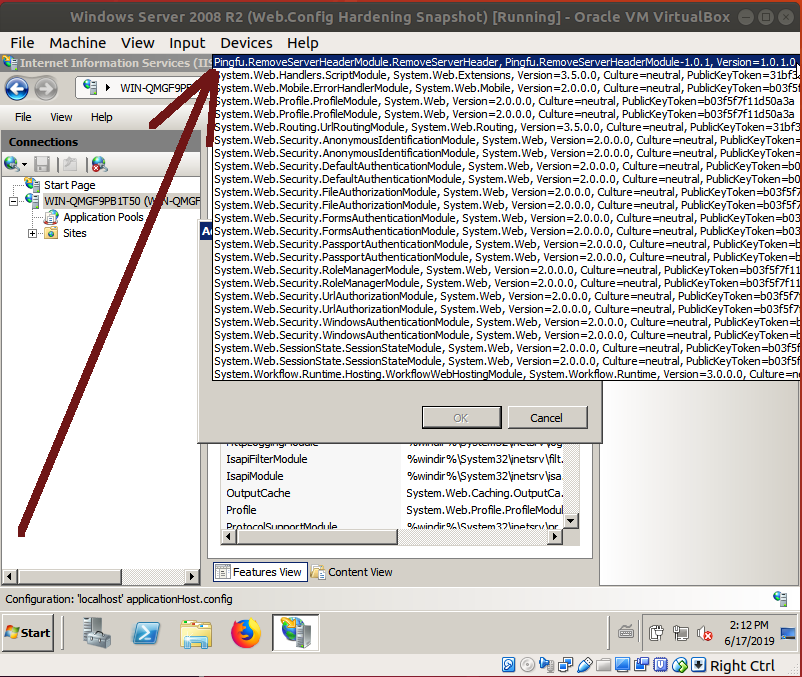Click modules list scroll right arrow
This screenshot has width=802, height=677.
coord(555,537)
